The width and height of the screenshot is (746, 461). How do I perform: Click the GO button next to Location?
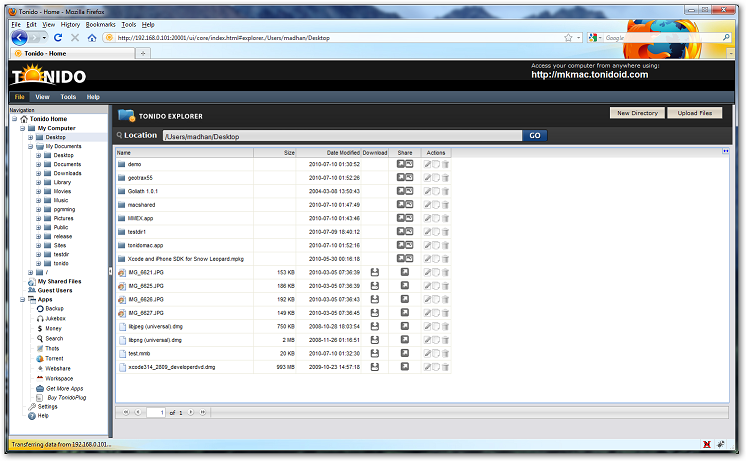(x=535, y=136)
